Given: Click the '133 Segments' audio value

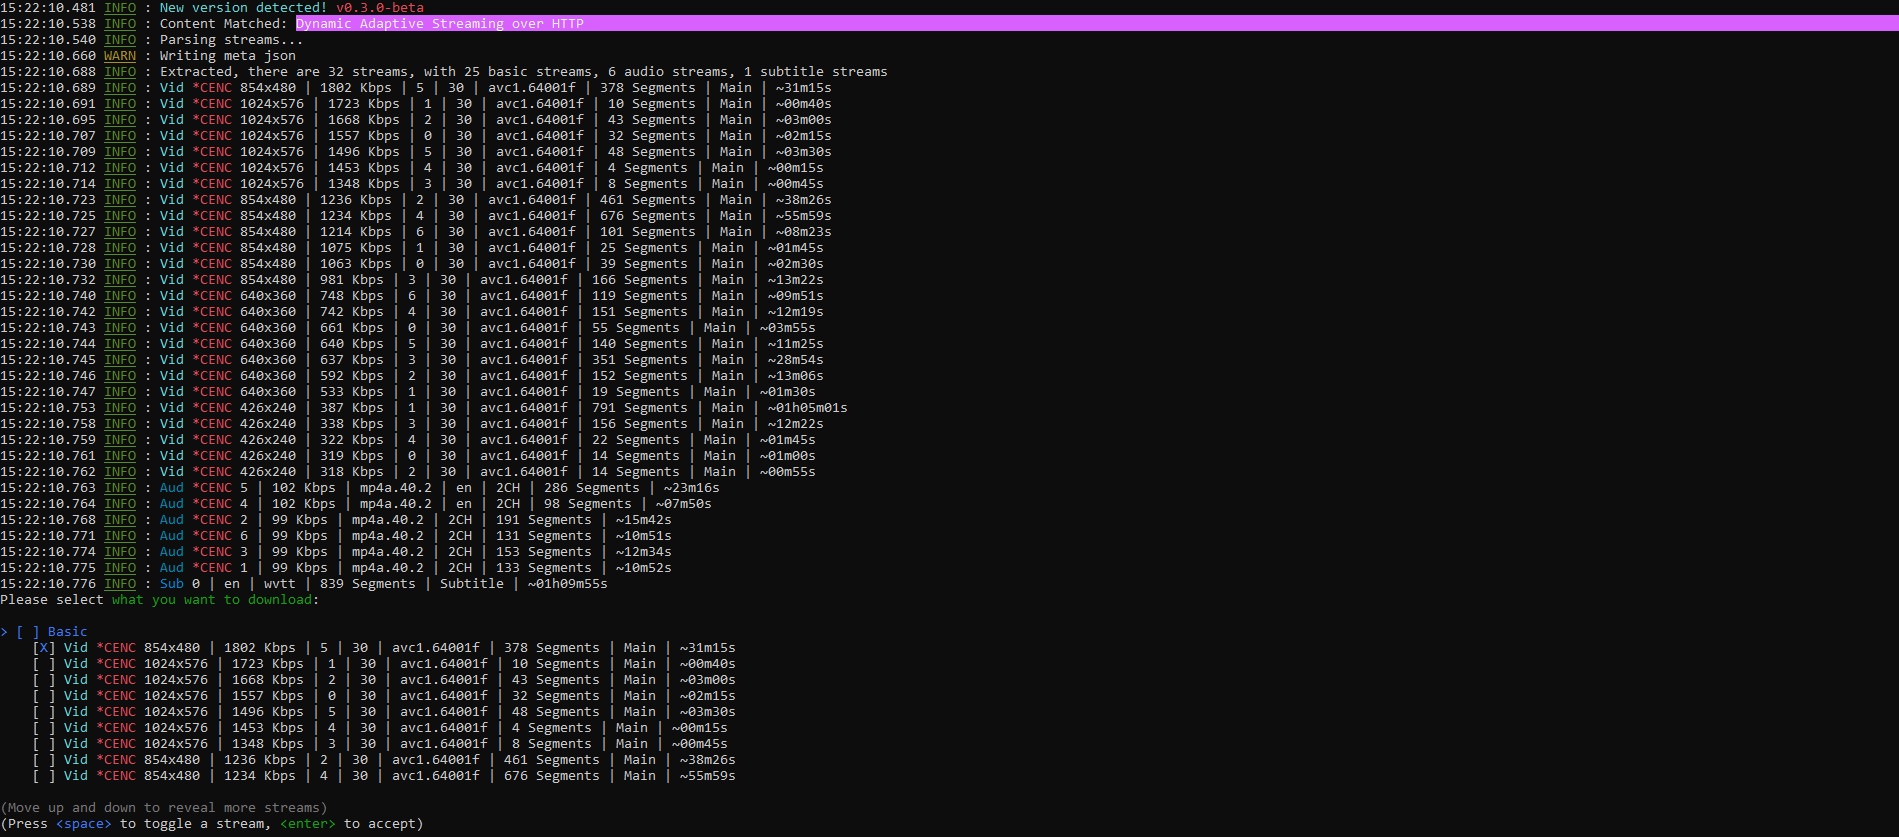Looking at the screenshot, I should [x=544, y=568].
